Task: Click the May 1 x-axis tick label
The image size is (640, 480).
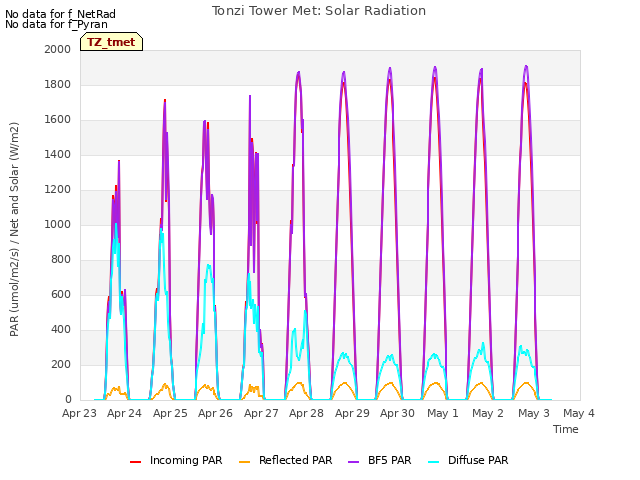Action: [x=443, y=413]
